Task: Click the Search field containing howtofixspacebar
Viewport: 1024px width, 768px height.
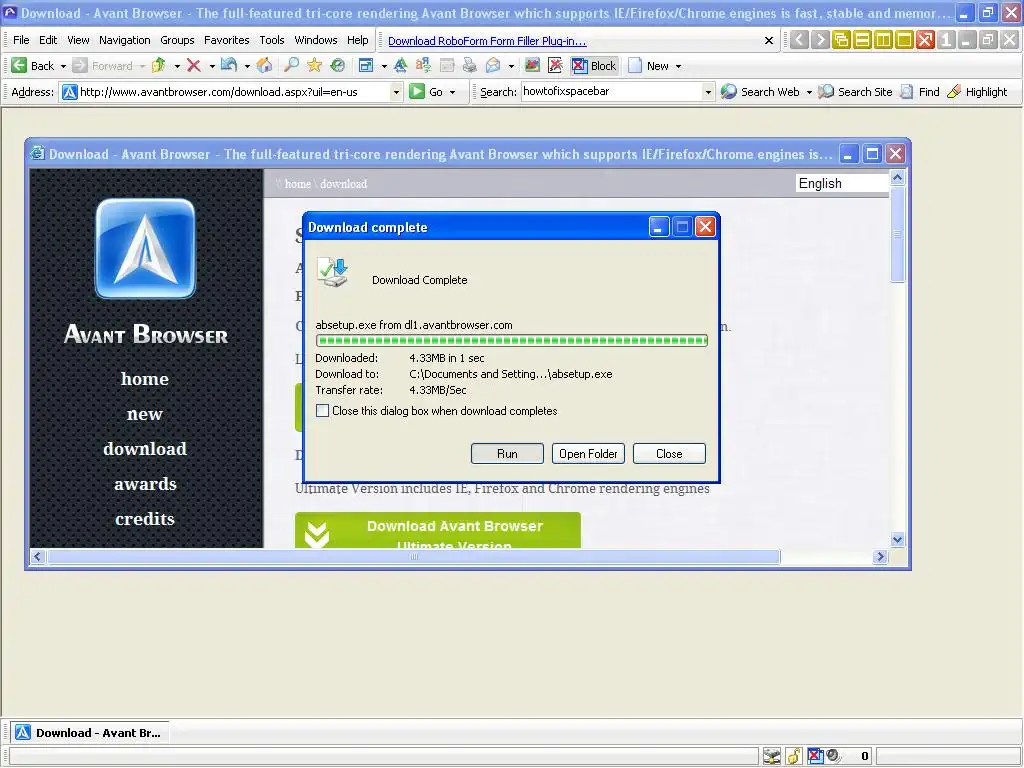Action: [x=611, y=92]
